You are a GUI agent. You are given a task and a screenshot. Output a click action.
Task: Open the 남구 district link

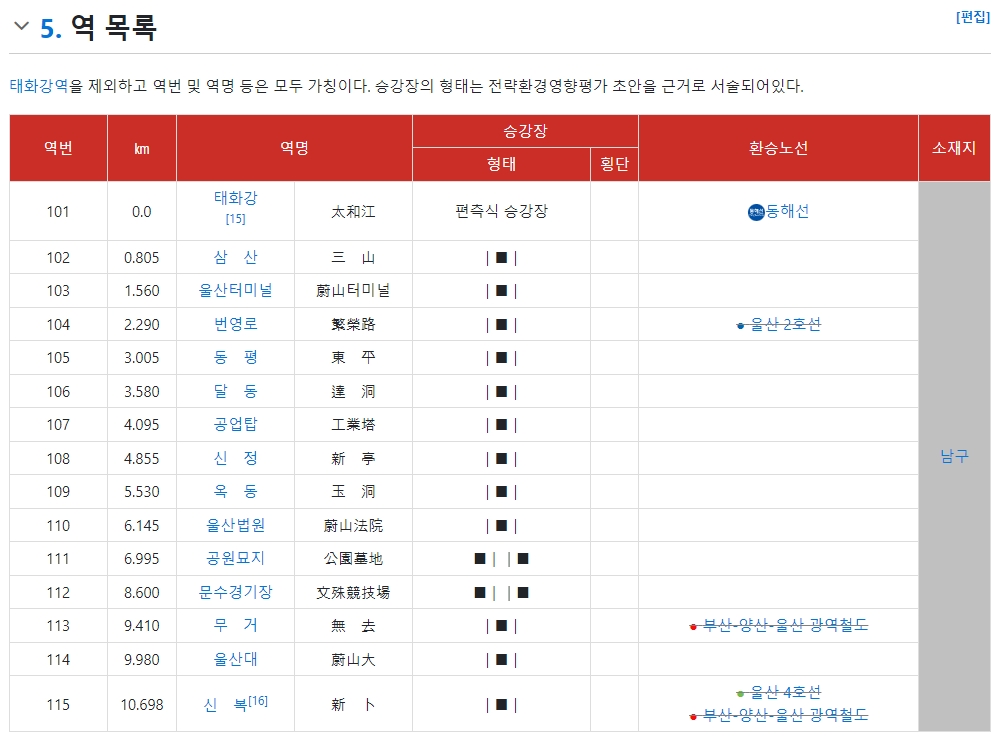point(954,456)
